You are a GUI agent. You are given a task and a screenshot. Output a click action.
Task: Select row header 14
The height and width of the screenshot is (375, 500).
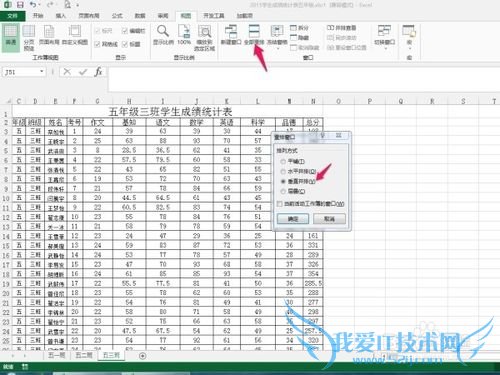coord(6,236)
